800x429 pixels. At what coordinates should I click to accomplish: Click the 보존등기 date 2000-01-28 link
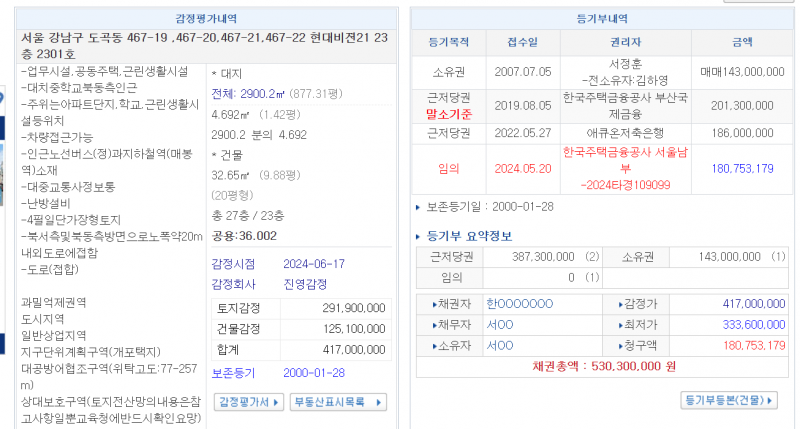(x=313, y=372)
